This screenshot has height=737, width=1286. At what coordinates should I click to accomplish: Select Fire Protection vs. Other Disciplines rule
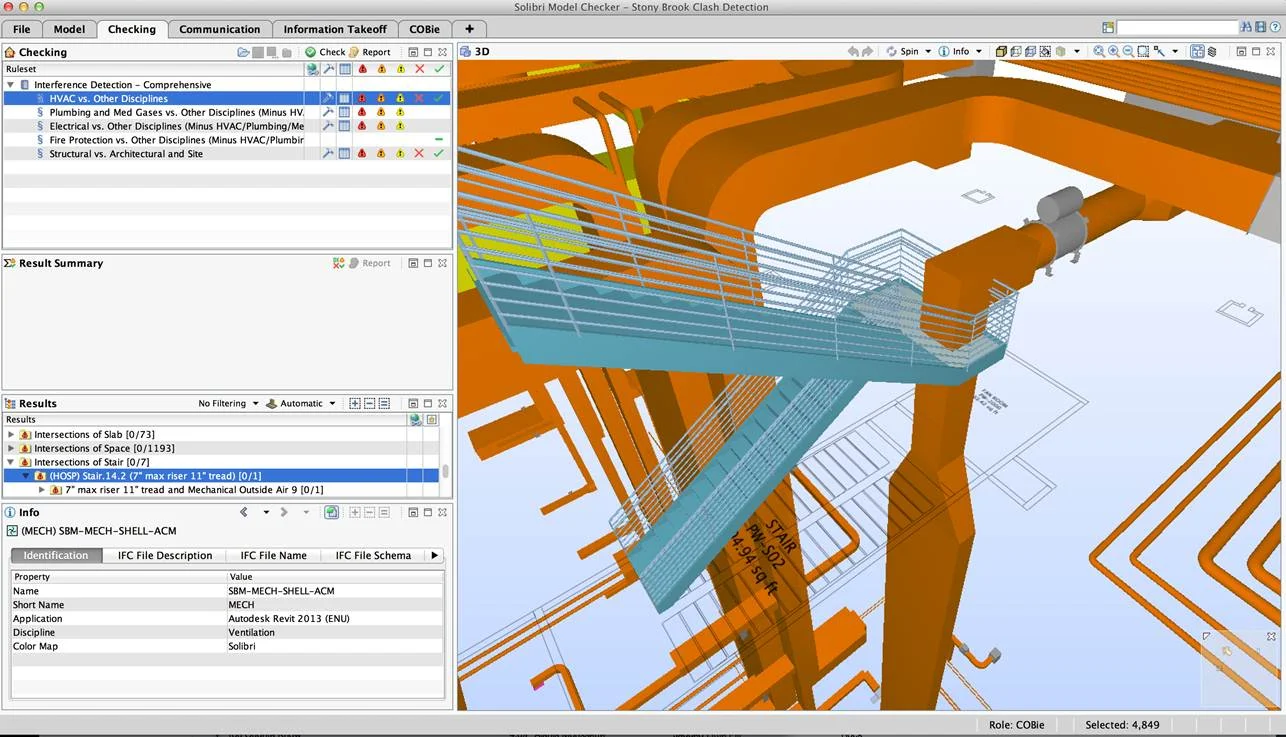coord(176,140)
